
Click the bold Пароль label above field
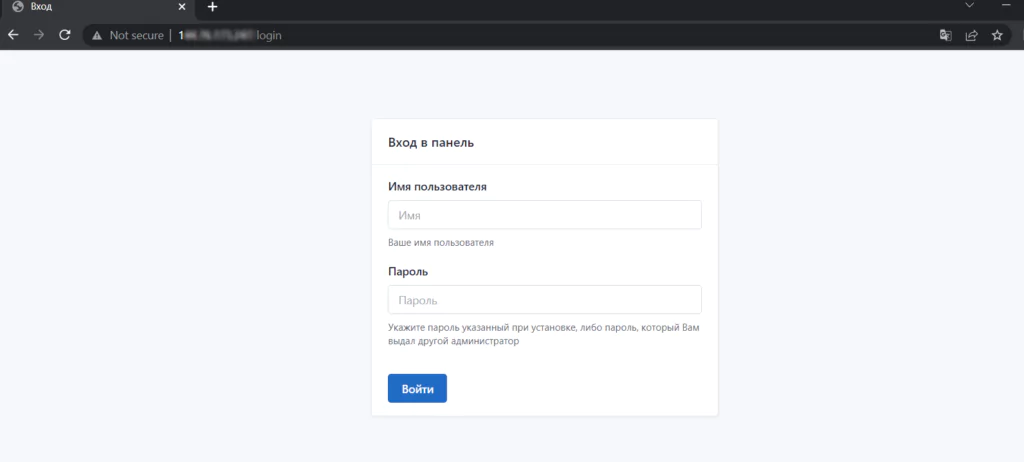coord(408,271)
